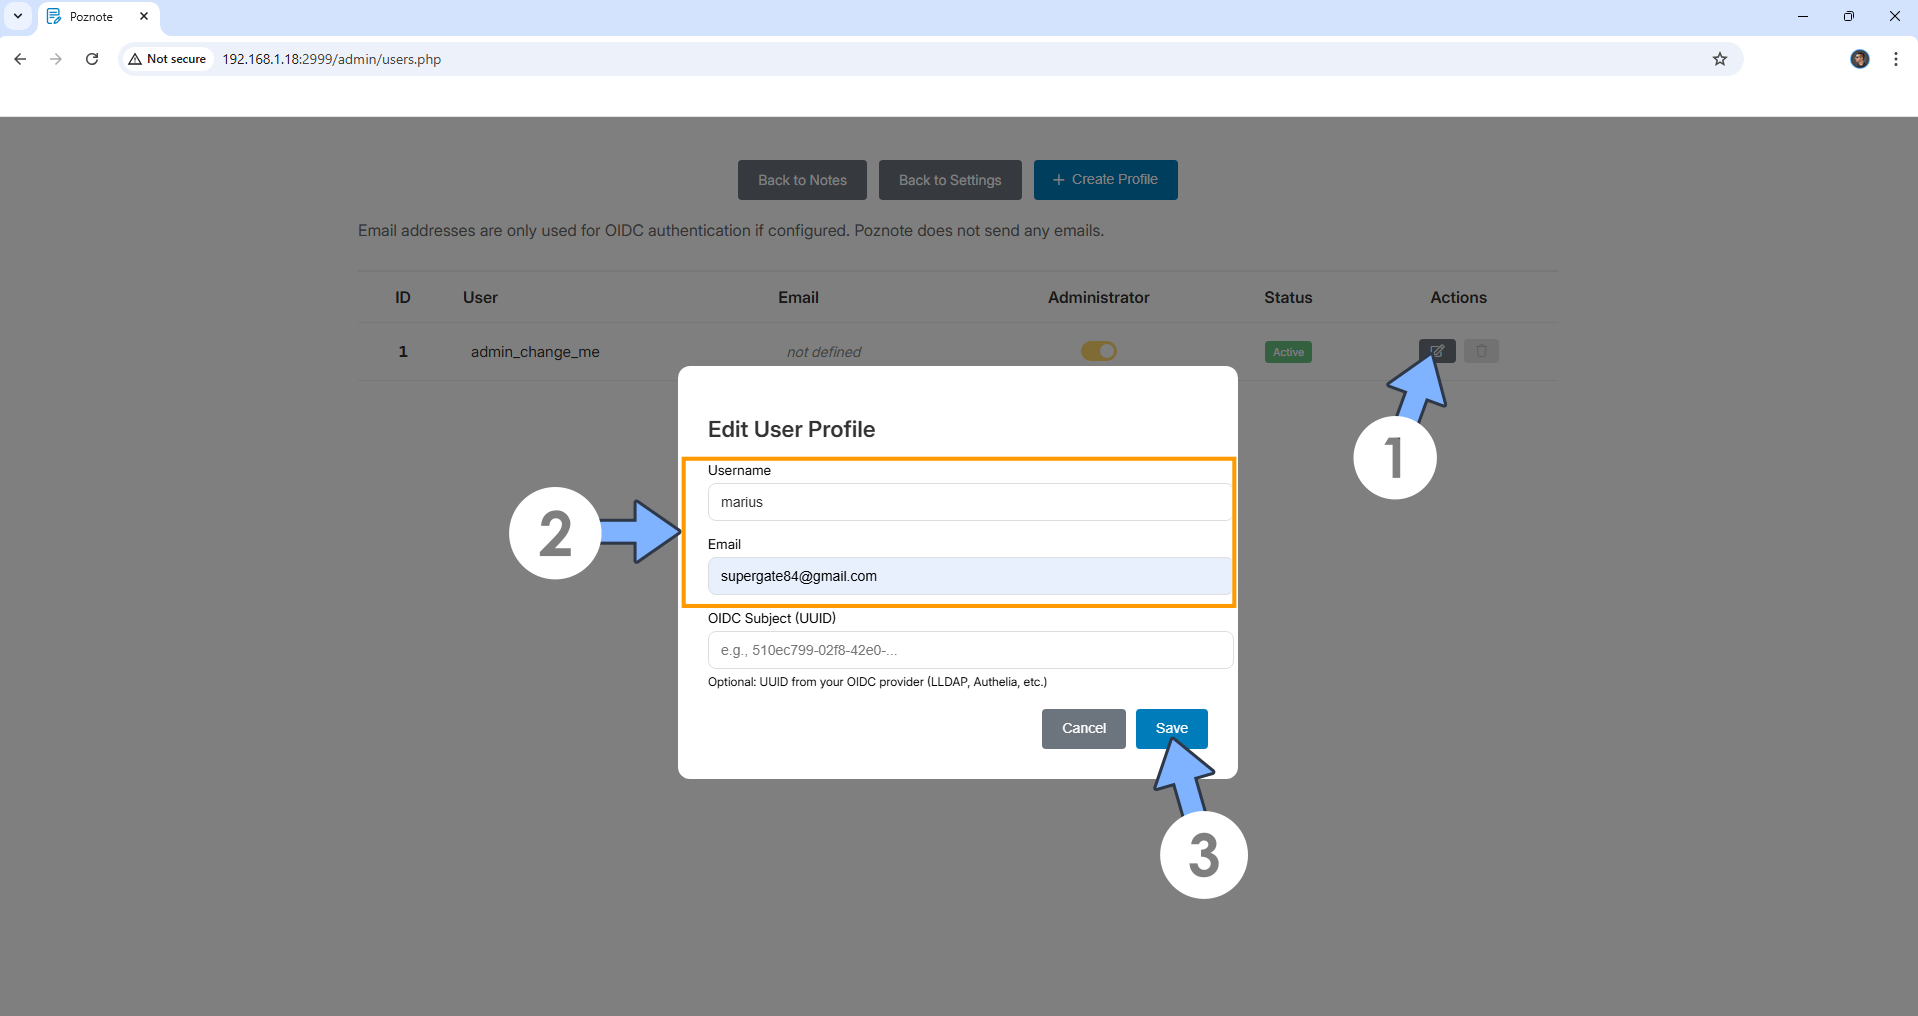Click the Back to Notes button
This screenshot has width=1918, height=1016.
click(x=801, y=180)
